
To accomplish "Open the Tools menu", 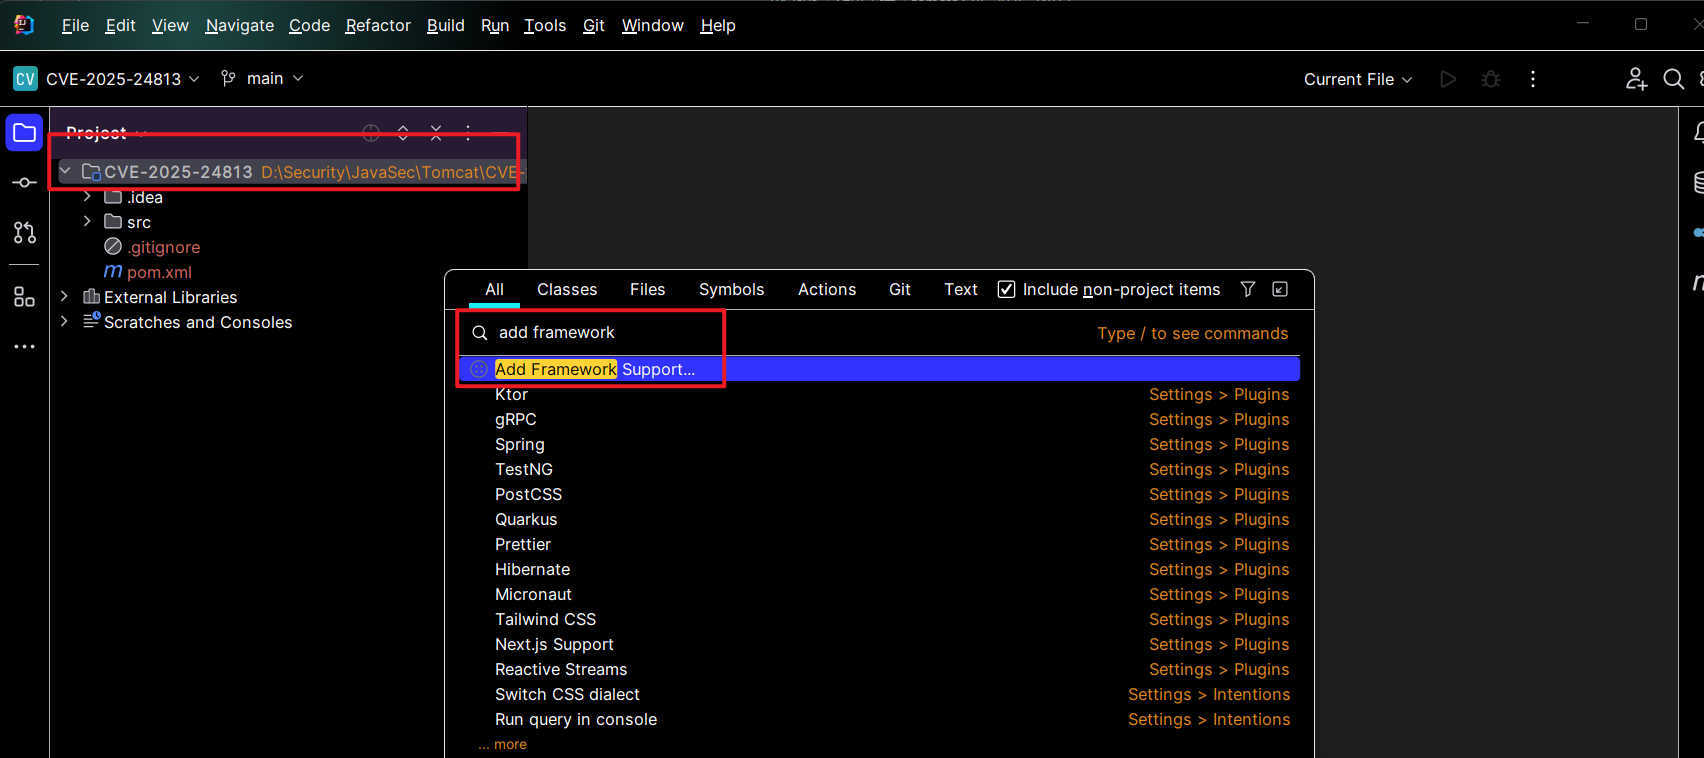I will click(x=545, y=25).
